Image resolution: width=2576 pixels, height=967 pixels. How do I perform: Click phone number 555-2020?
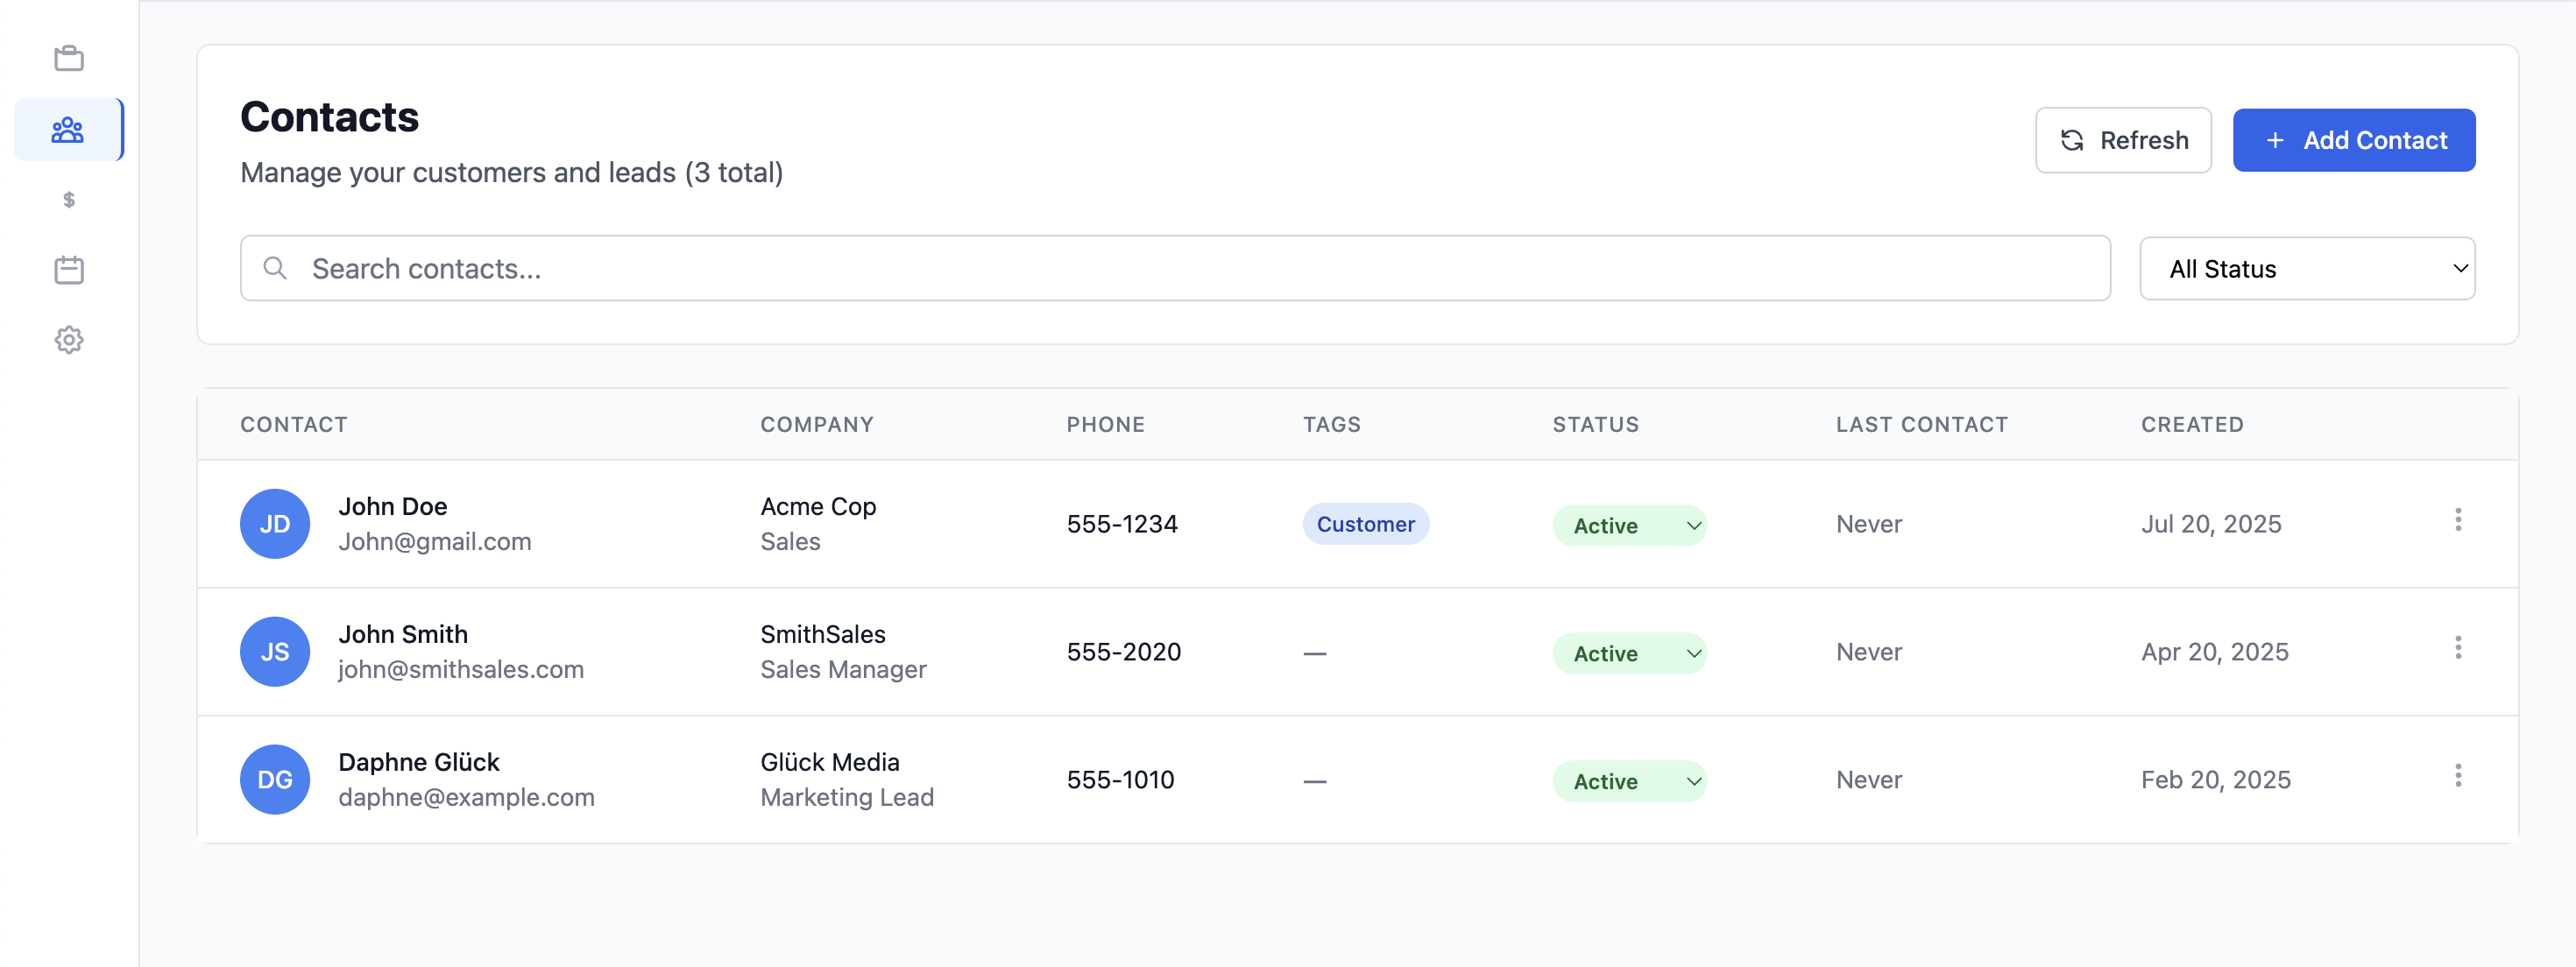[1124, 652]
